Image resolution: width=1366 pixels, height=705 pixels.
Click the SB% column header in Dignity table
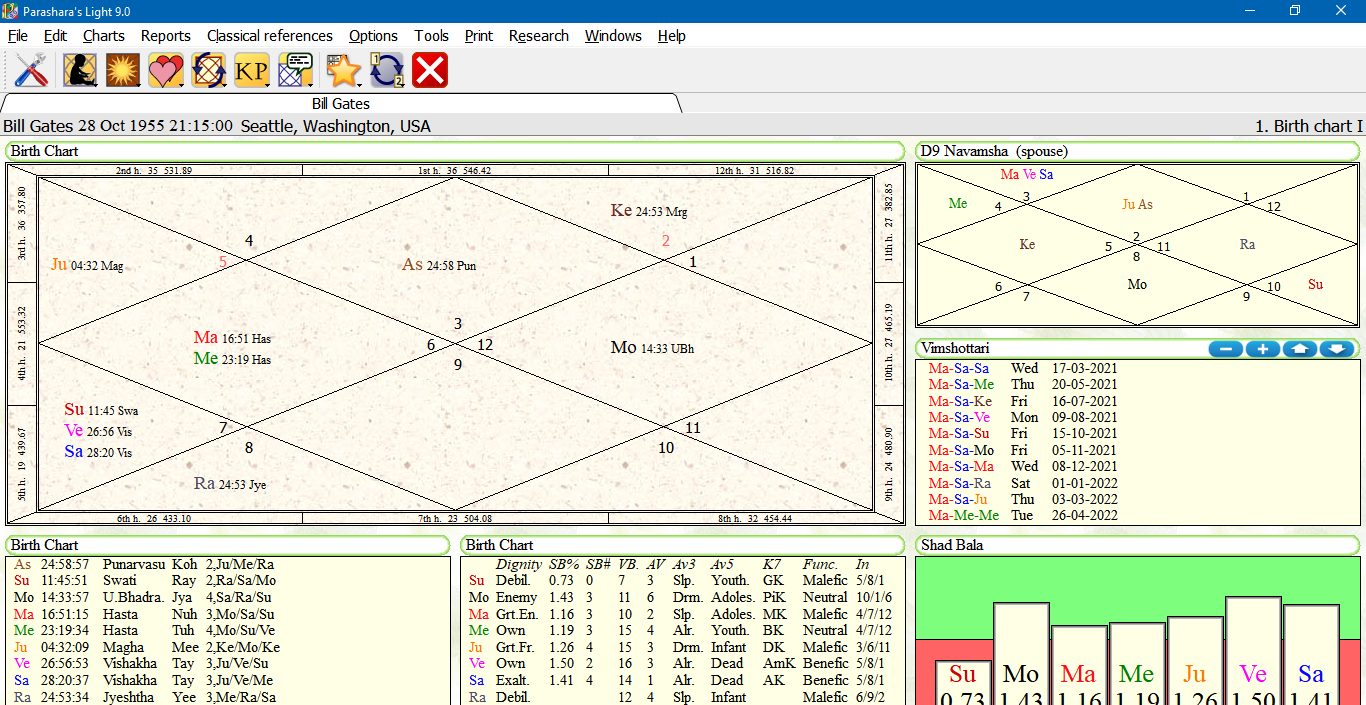click(x=564, y=565)
